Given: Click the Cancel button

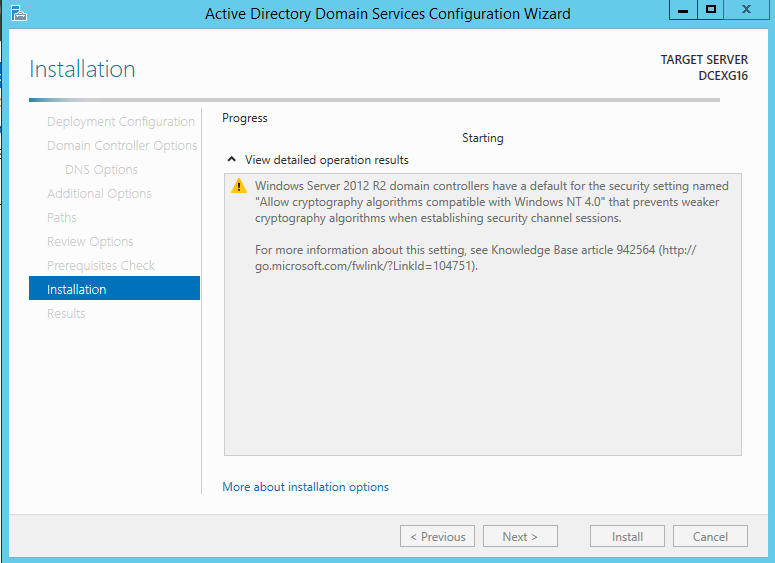Looking at the screenshot, I should coord(710,536).
